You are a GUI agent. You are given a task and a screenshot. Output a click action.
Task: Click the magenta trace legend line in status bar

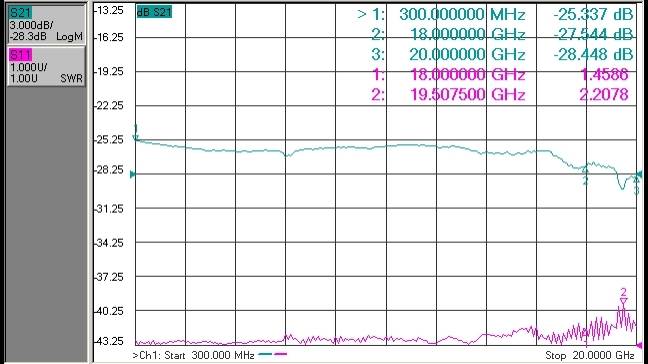pos(280,354)
